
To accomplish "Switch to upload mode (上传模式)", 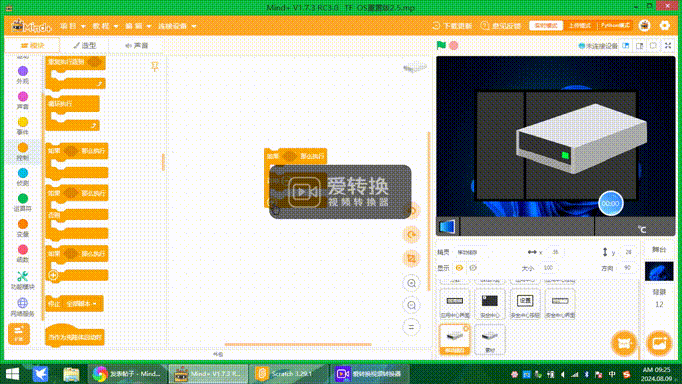I will click(x=580, y=26).
